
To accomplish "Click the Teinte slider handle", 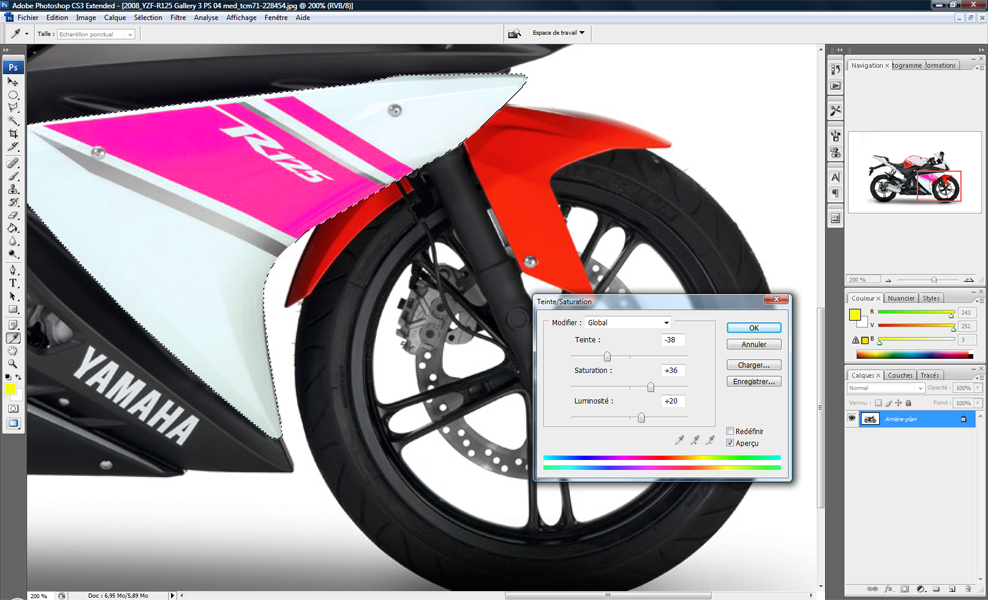I will (x=607, y=356).
